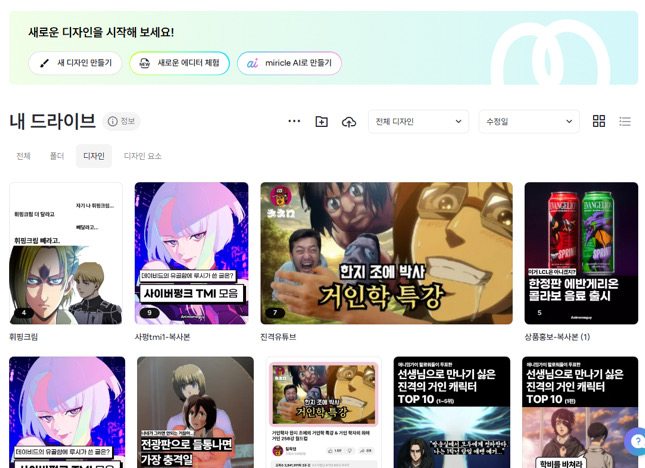The height and width of the screenshot is (468, 645).
Task: Select the 폴더 tab
Action: click(57, 156)
